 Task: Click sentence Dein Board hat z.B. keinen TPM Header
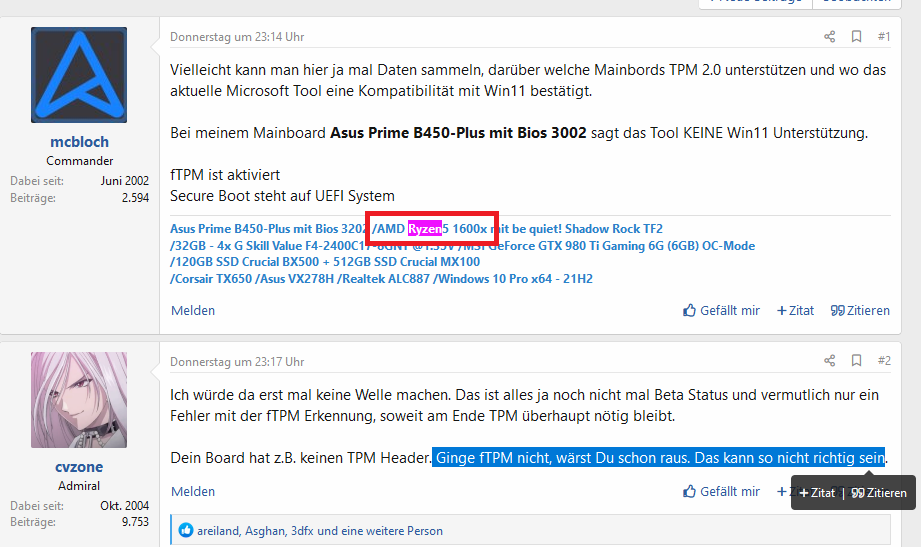301,458
